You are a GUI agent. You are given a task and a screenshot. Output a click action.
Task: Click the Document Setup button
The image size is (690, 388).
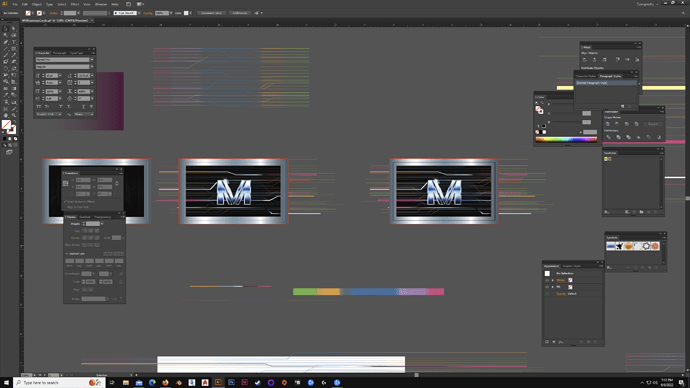[x=211, y=13]
